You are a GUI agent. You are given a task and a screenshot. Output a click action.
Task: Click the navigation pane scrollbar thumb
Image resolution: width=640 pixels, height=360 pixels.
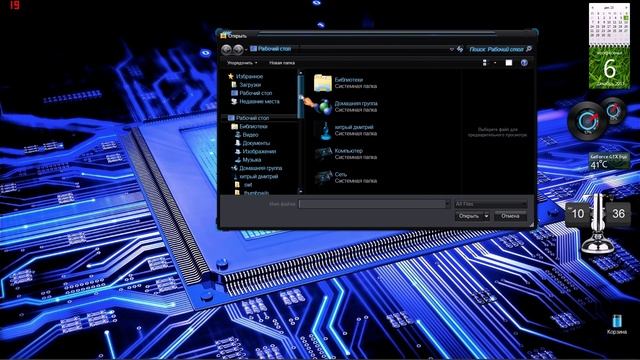pyautogui.click(x=301, y=97)
